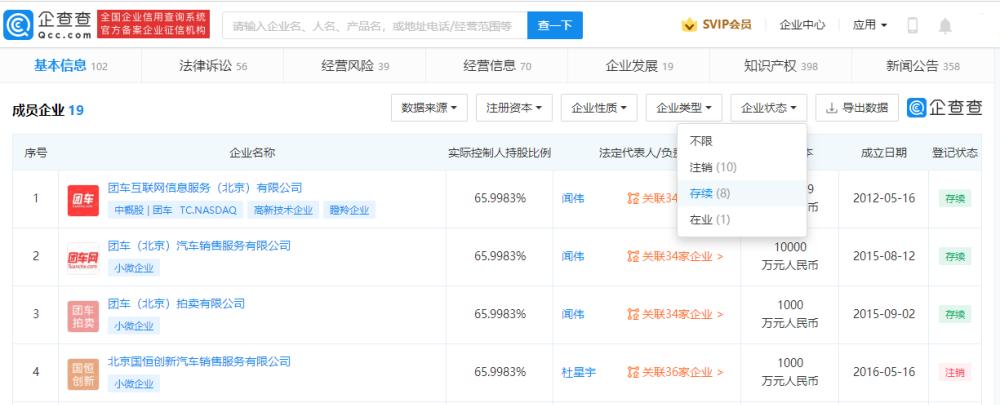The height and width of the screenshot is (405, 1000).
Task: Click the SVIP crown icon
Action: coord(689,25)
